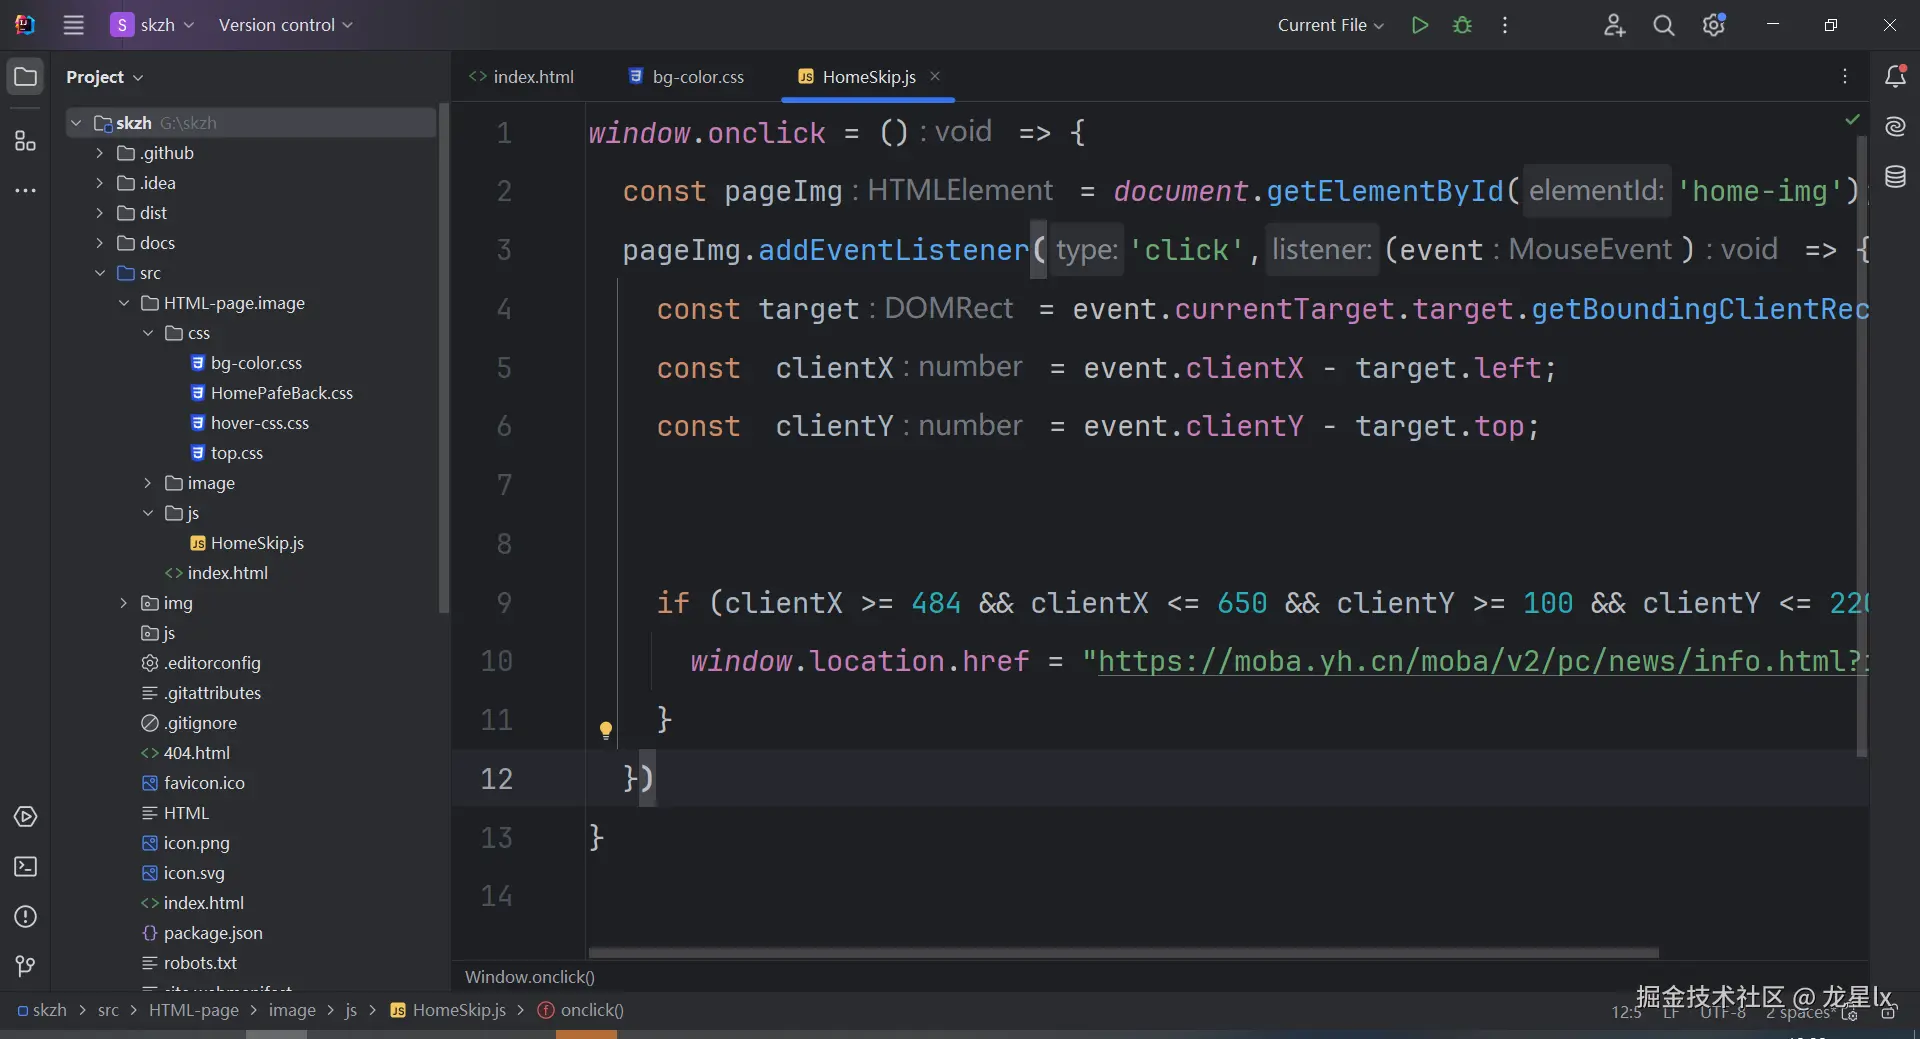
Task: Click the horizontal editor scrollbar
Action: click(1122, 953)
